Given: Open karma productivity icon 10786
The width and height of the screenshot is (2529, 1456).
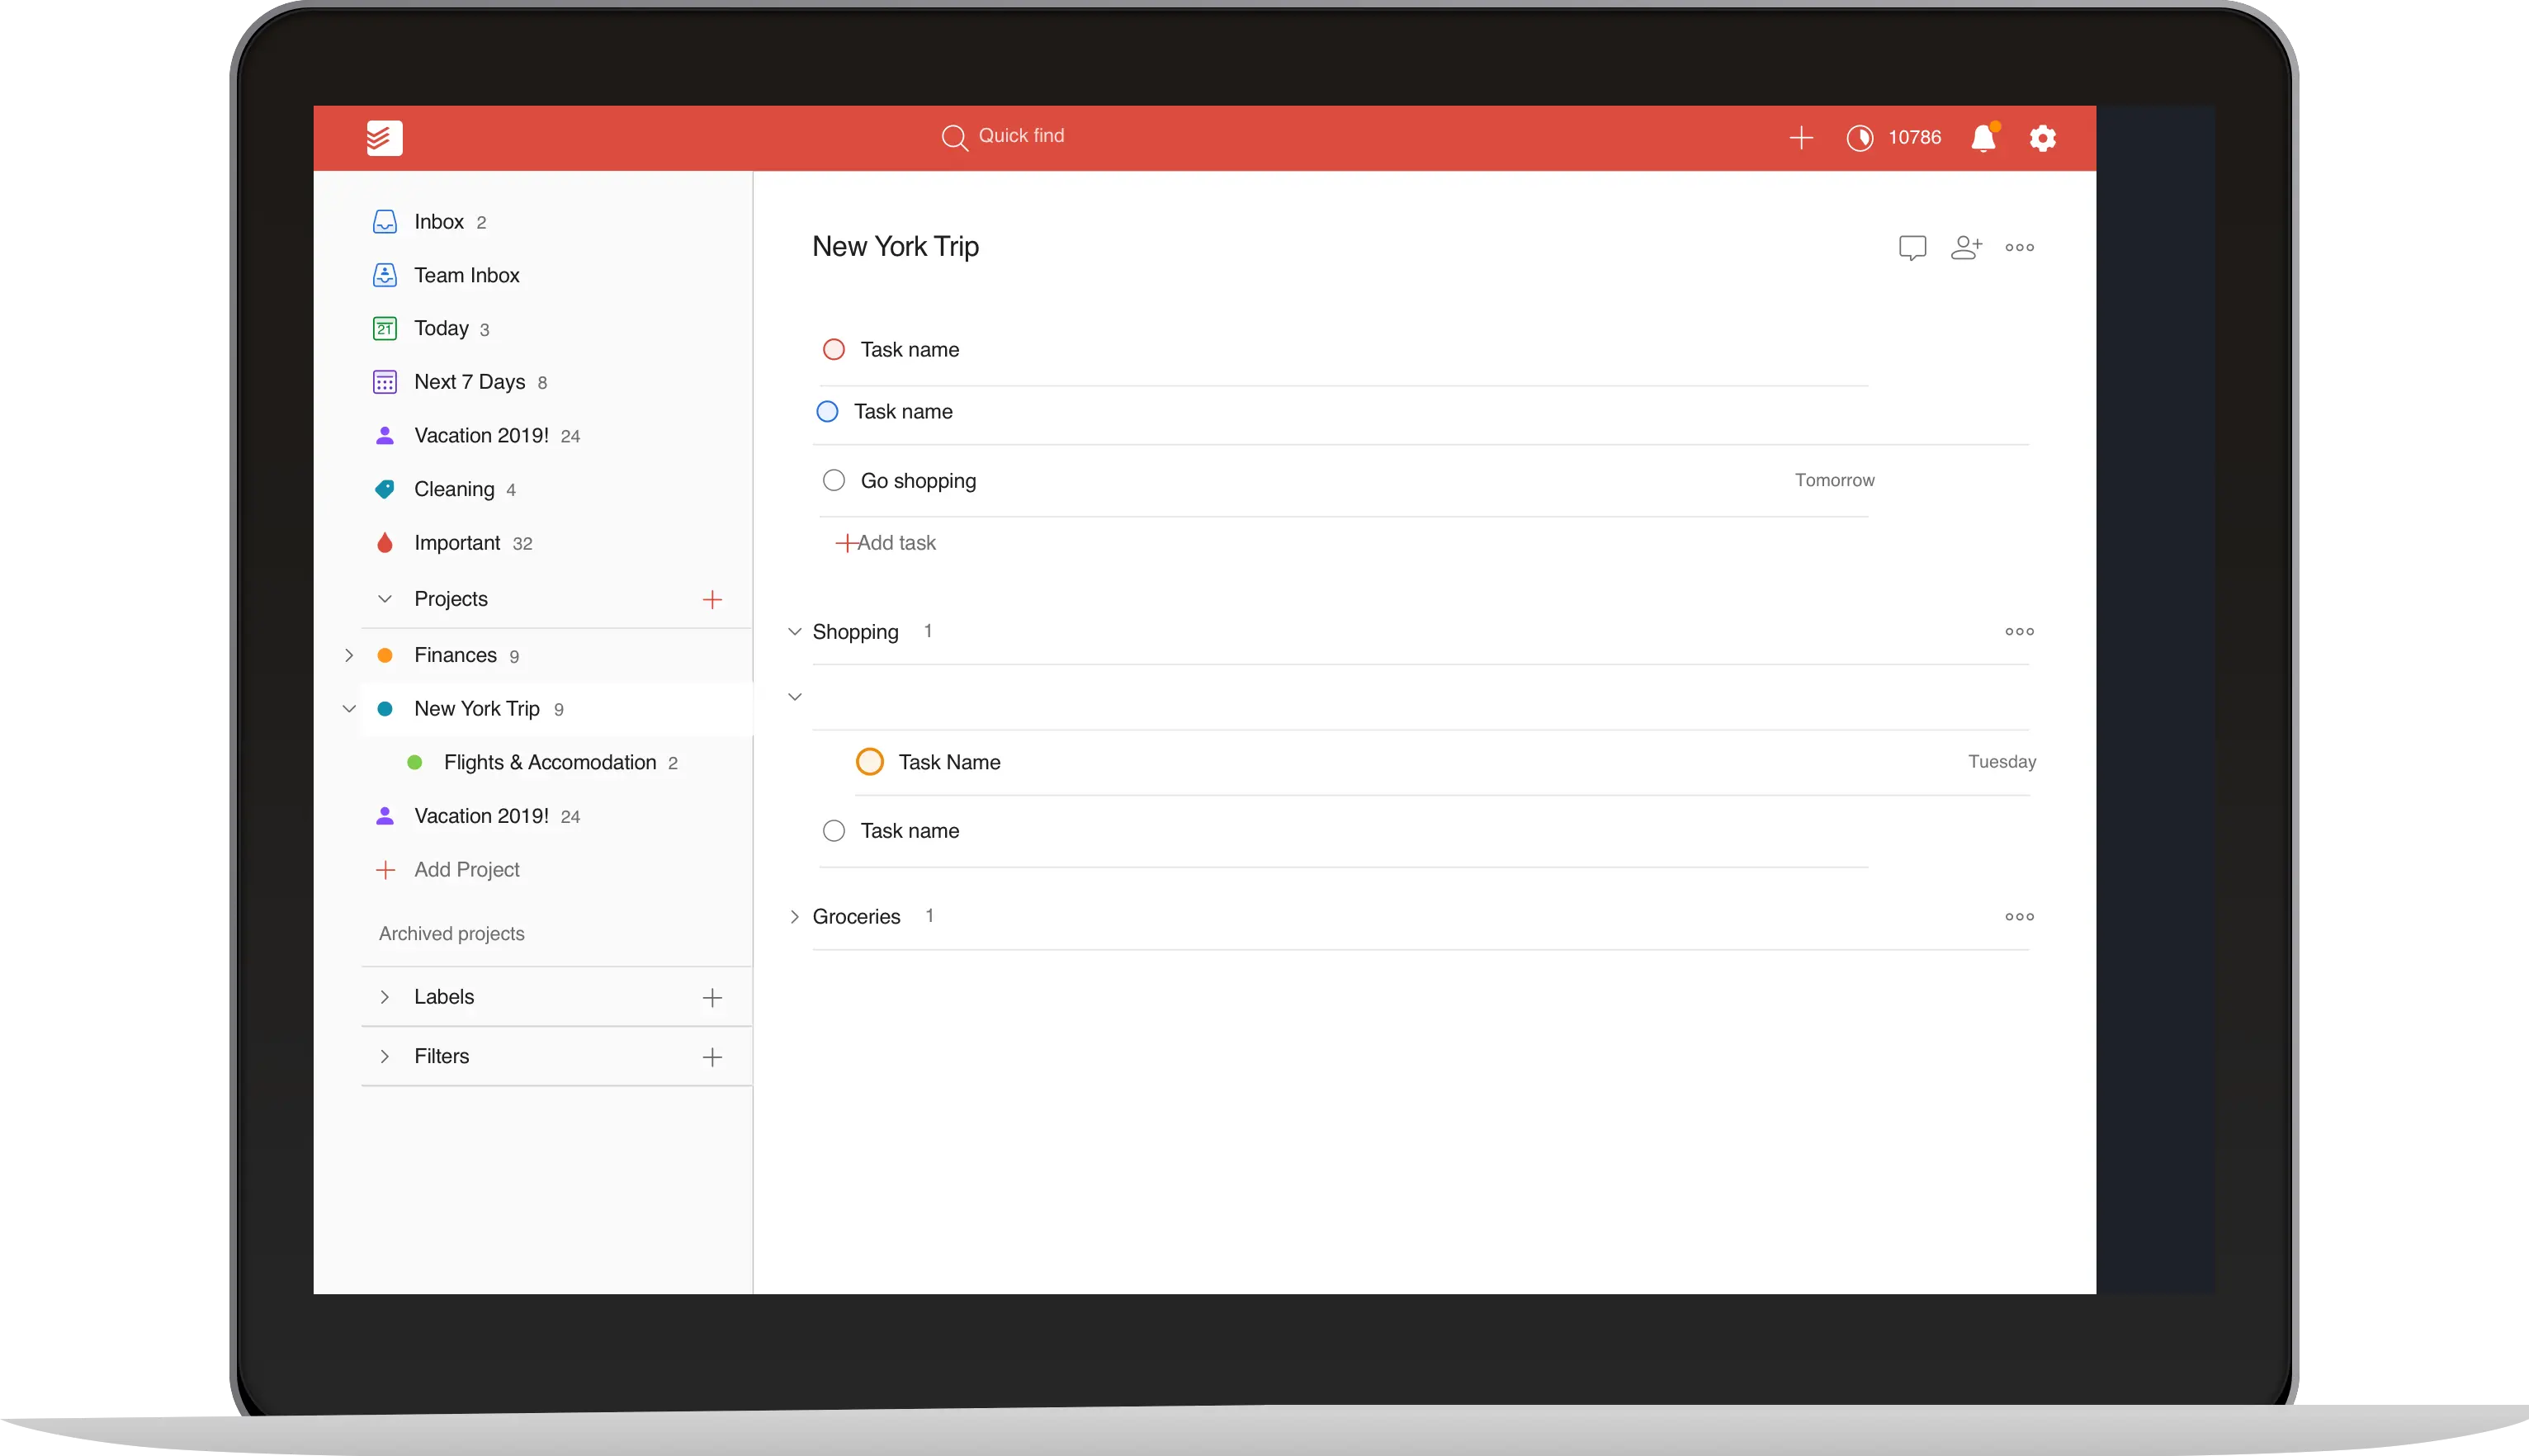Looking at the screenshot, I should [1860, 138].
